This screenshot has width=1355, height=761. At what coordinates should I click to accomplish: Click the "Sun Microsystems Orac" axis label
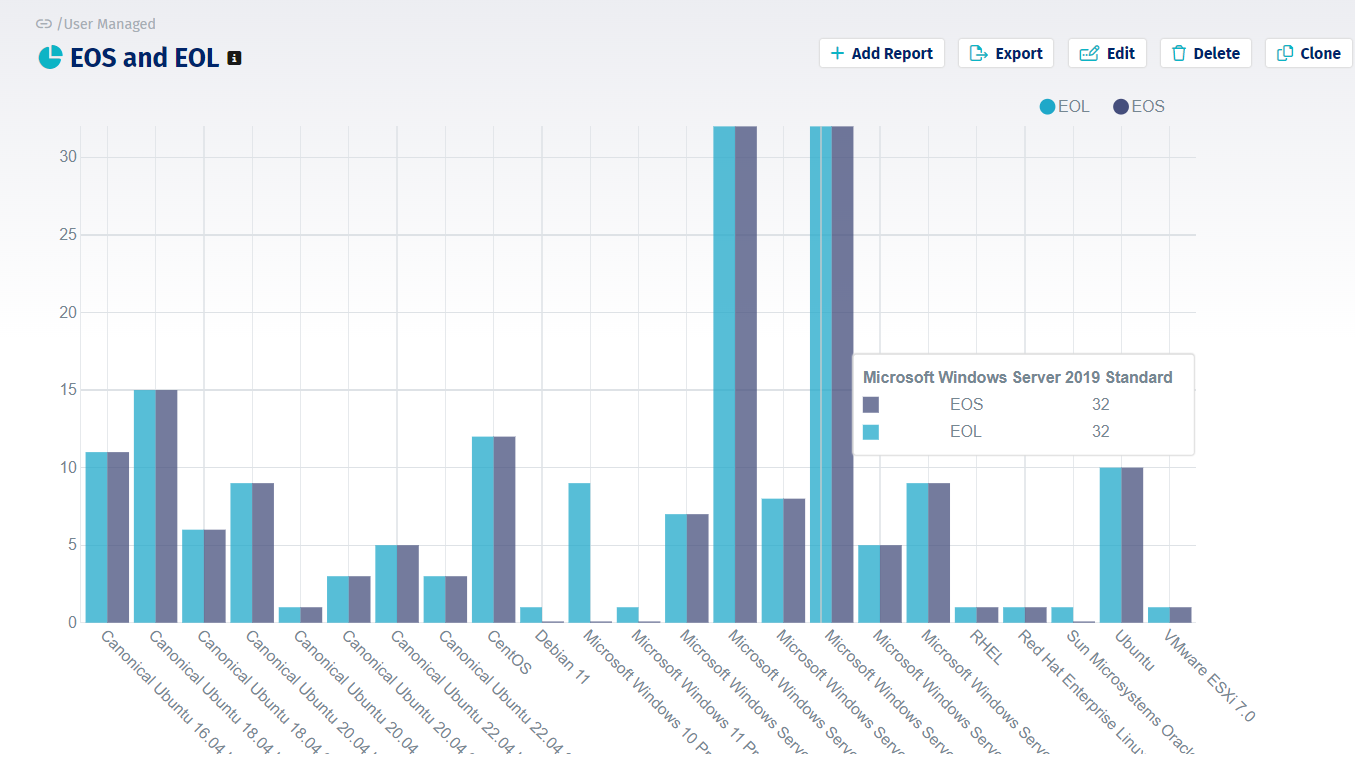click(1129, 691)
